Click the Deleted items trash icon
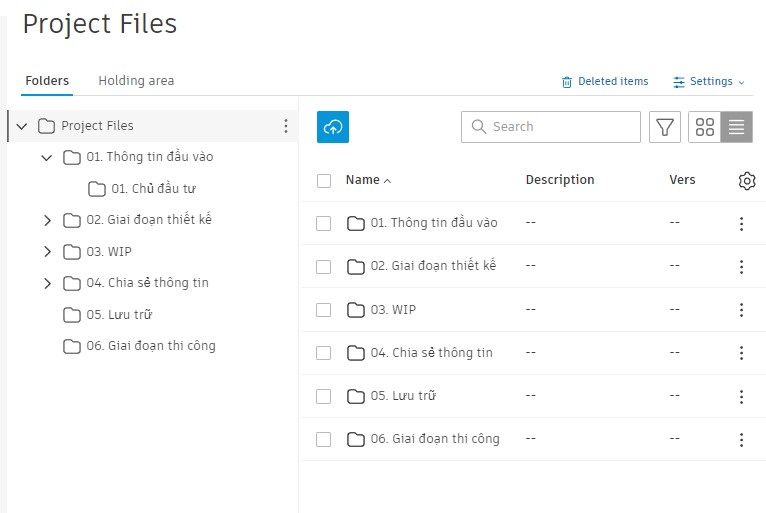 (567, 82)
